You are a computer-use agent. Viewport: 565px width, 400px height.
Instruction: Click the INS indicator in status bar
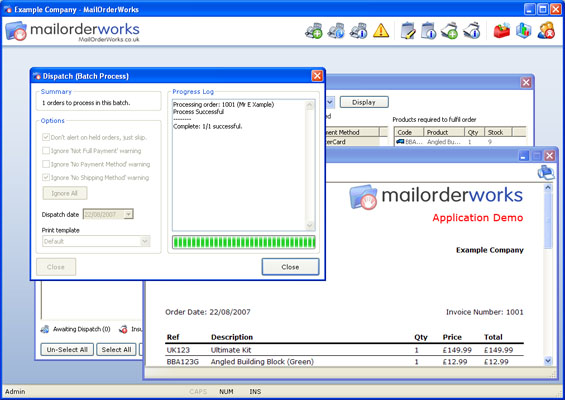click(x=255, y=391)
